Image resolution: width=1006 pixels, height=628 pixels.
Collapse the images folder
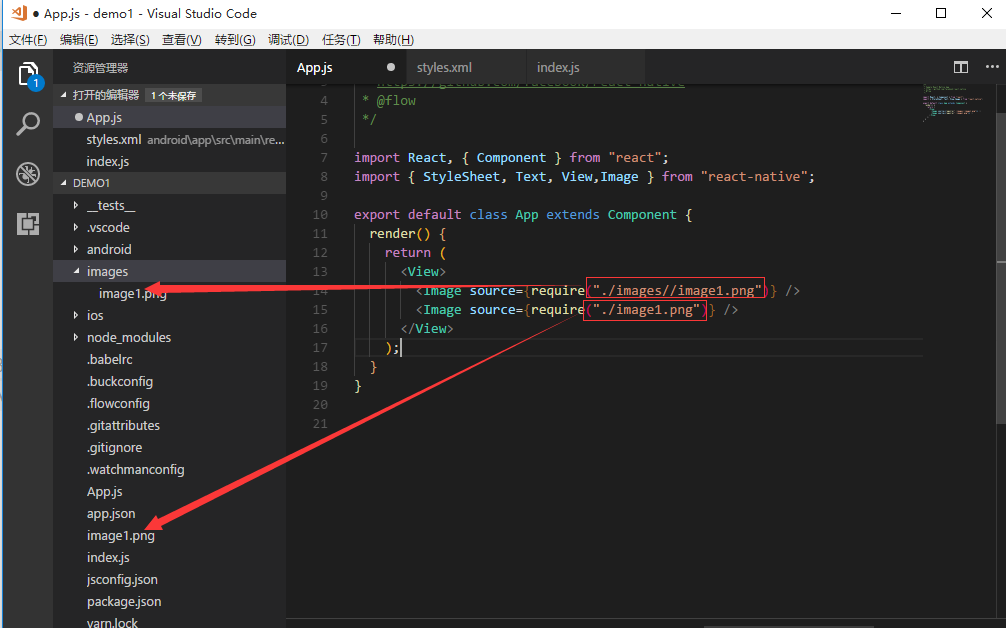(76, 271)
